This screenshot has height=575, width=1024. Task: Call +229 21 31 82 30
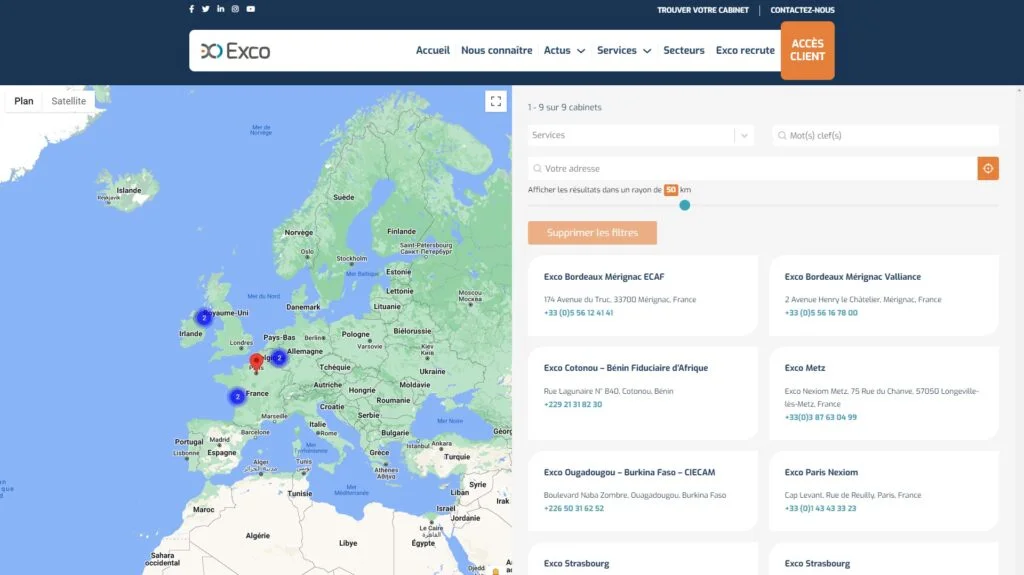coord(573,404)
